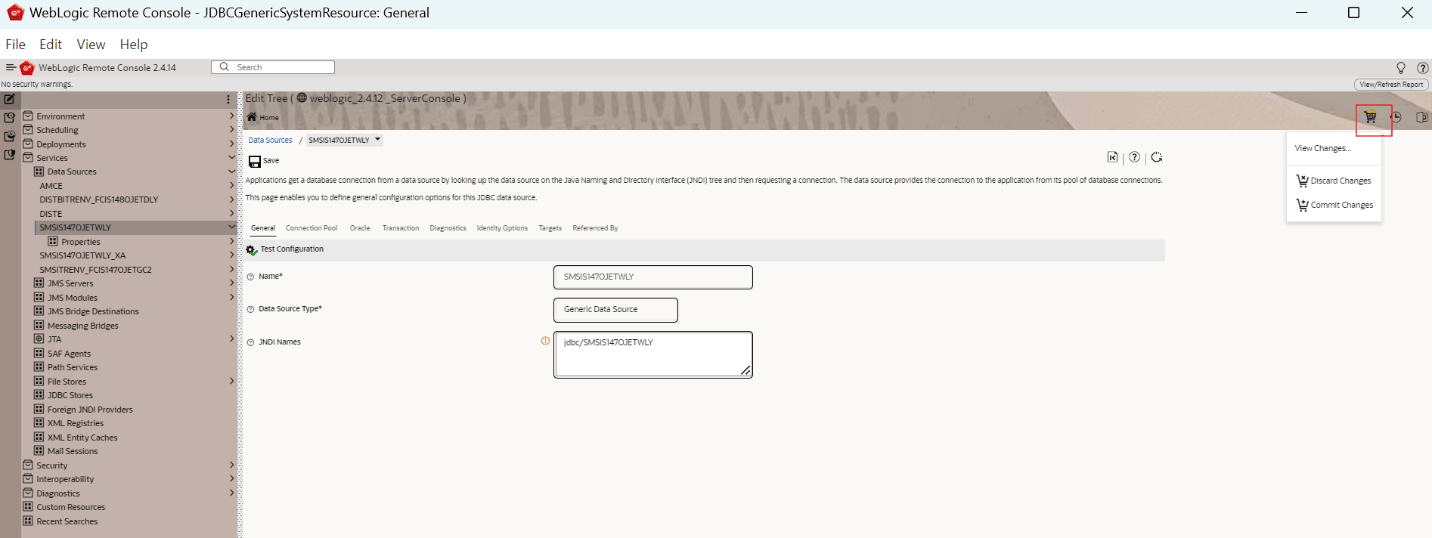Select the second perspective icon in the left strip
This screenshot has width=1432, height=538.
click(x=9, y=117)
